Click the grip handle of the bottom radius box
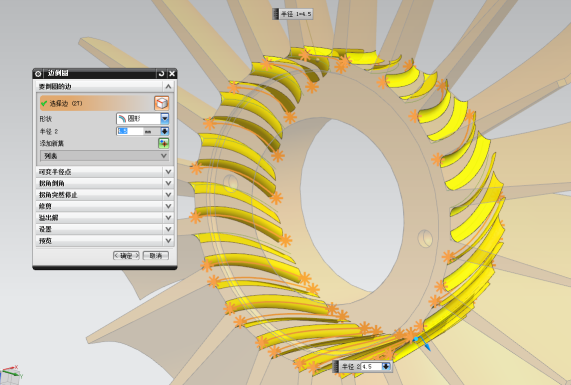 point(336,366)
